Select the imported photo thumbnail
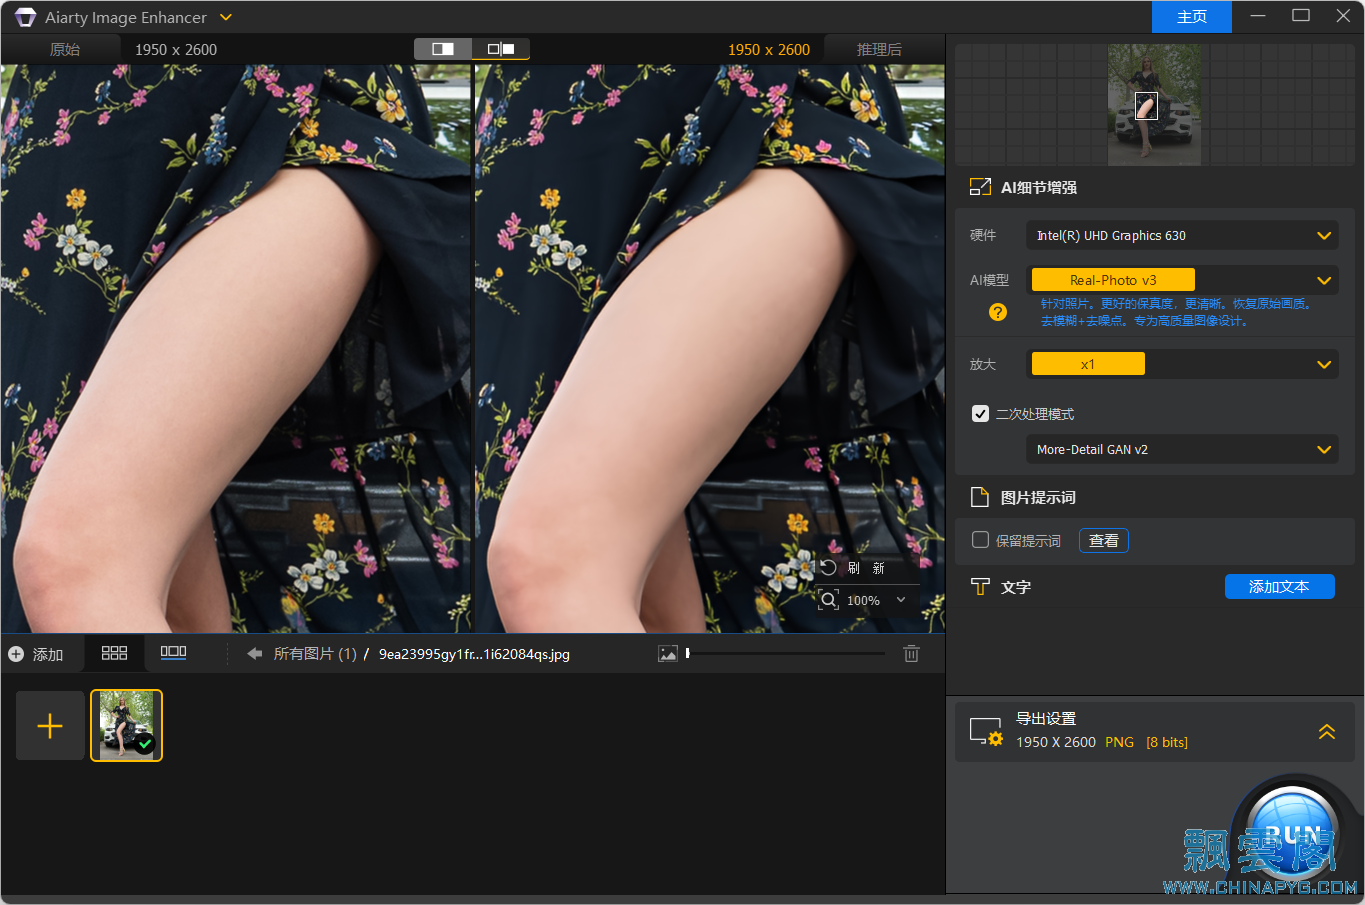The width and height of the screenshot is (1365, 905). click(127, 726)
